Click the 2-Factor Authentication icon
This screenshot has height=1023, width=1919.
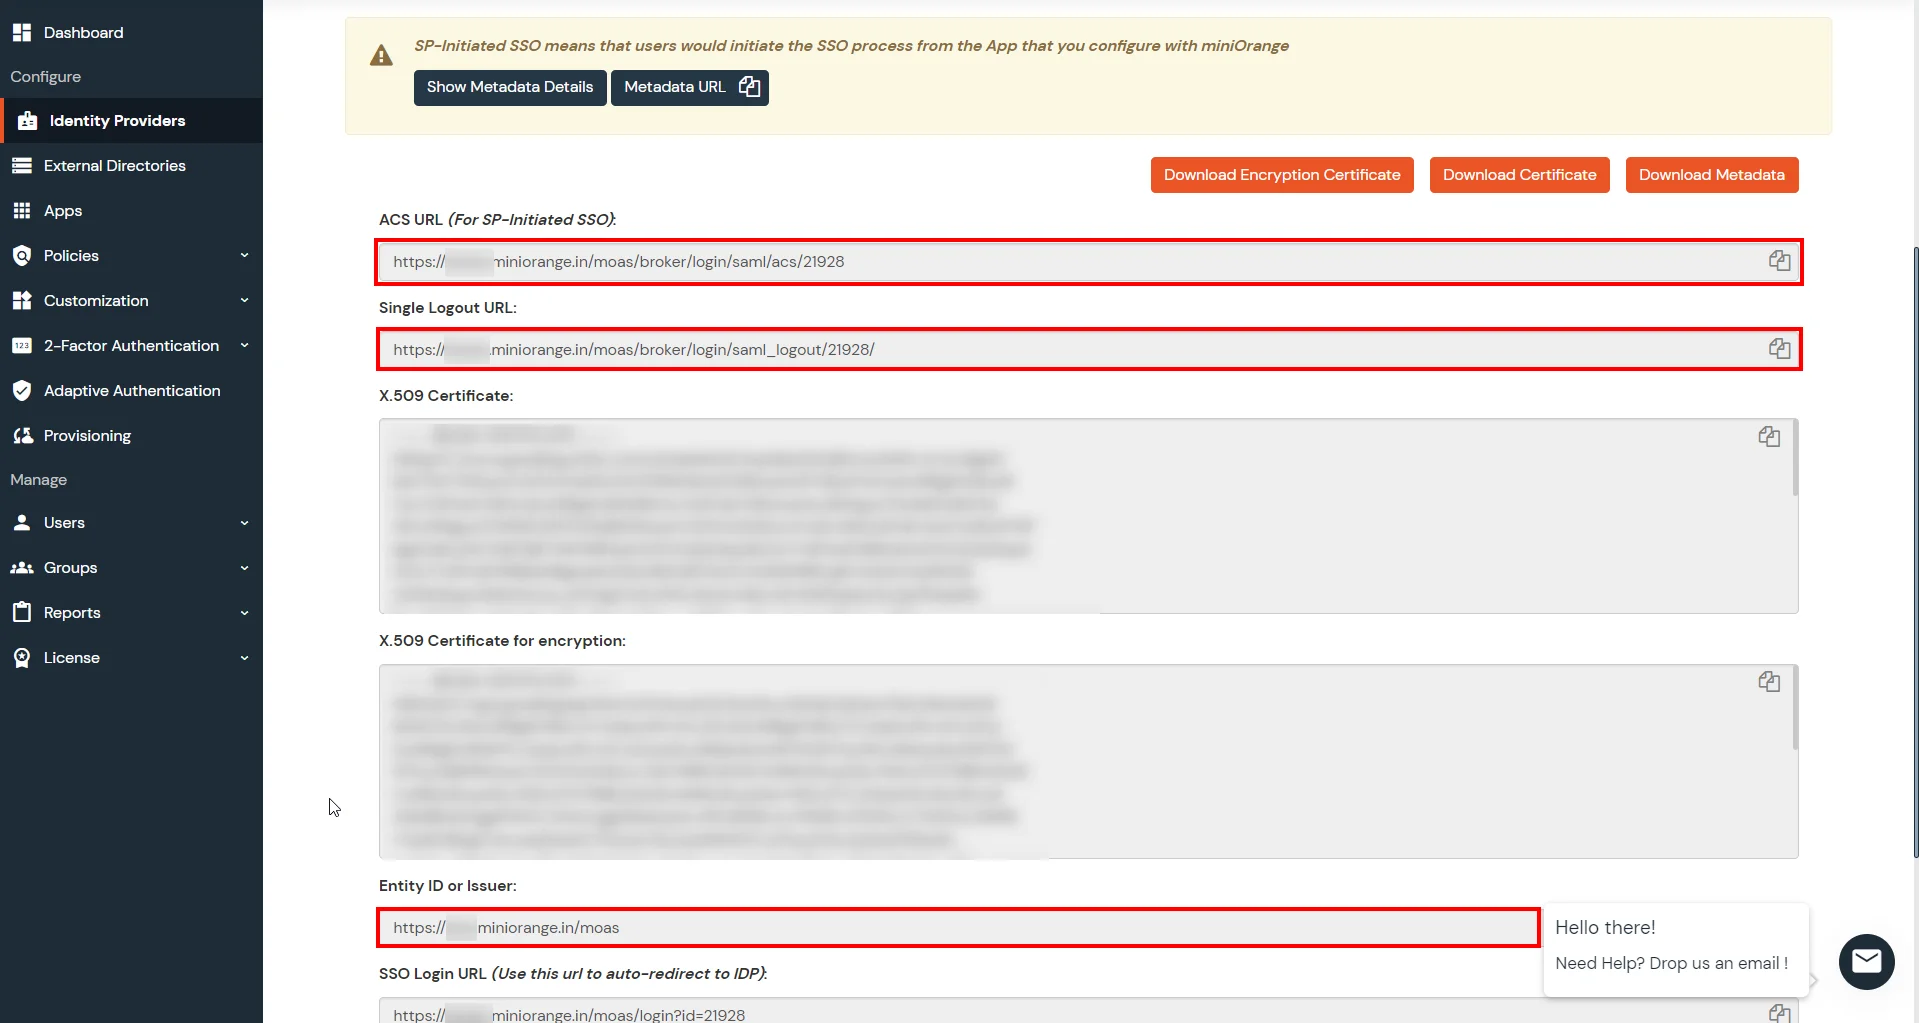click(22, 346)
